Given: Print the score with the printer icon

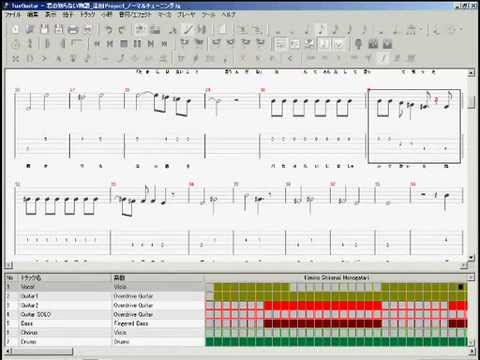Looking at the screenshot, I should coord(73,29).
